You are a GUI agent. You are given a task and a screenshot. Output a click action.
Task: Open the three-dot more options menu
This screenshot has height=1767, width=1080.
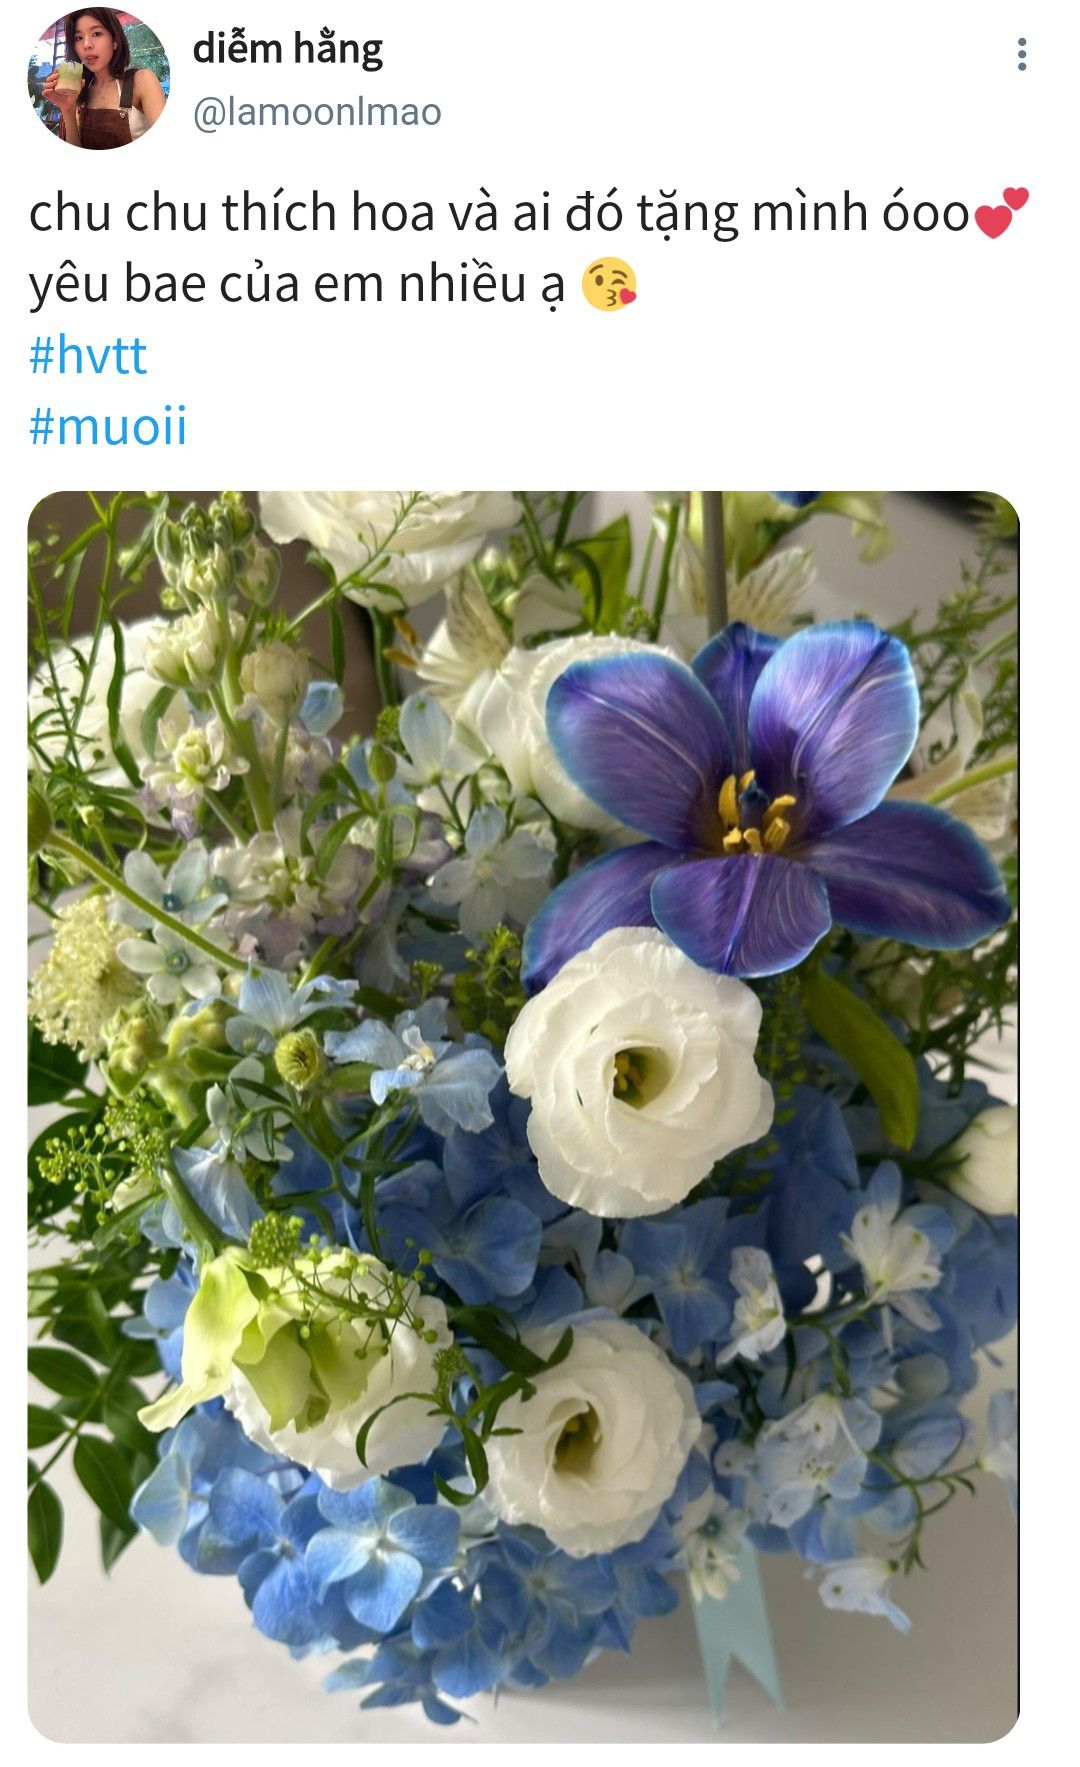[1021, 54]
